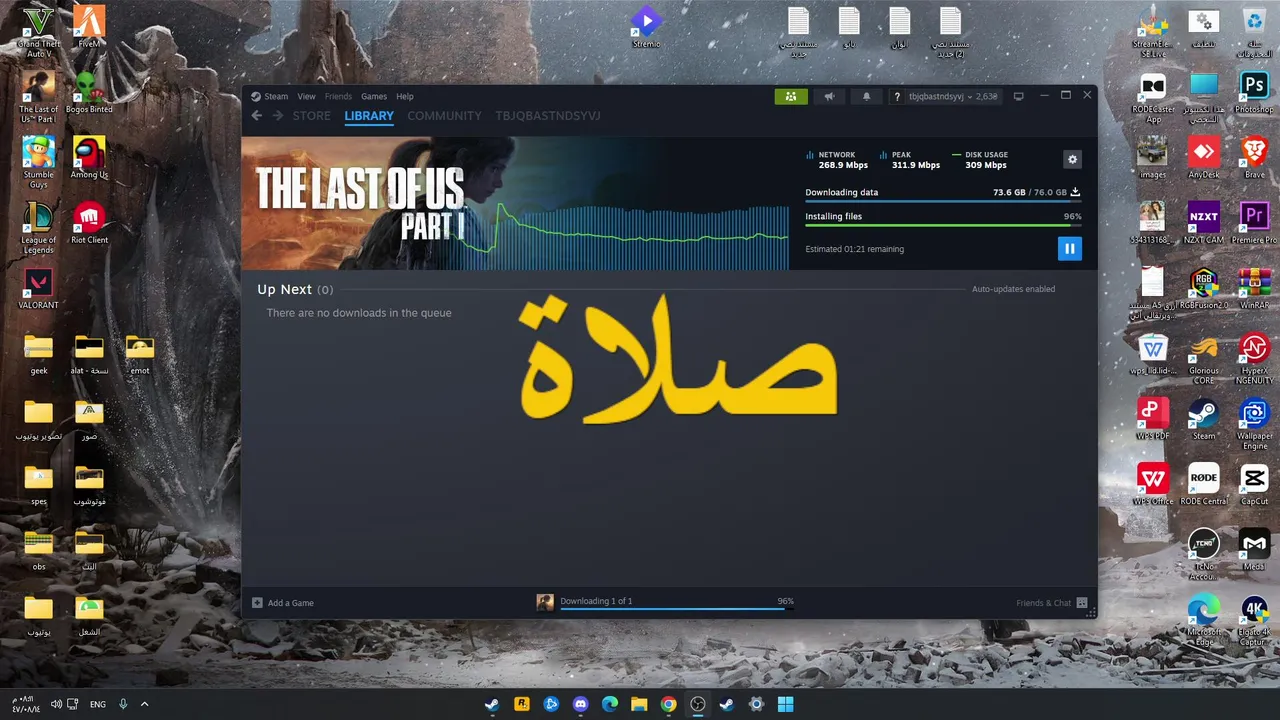Pause the Last of Us download

coord(1069,248)
